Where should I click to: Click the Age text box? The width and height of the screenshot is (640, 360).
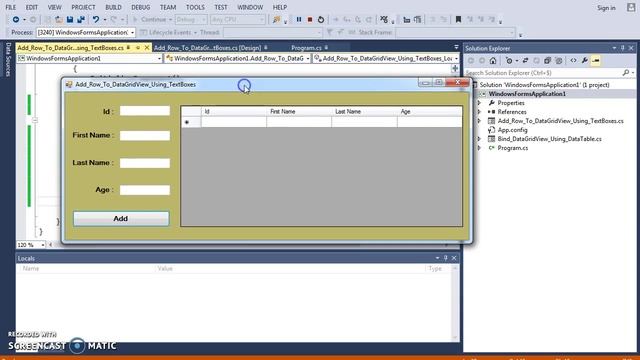(x=145, y=190)
